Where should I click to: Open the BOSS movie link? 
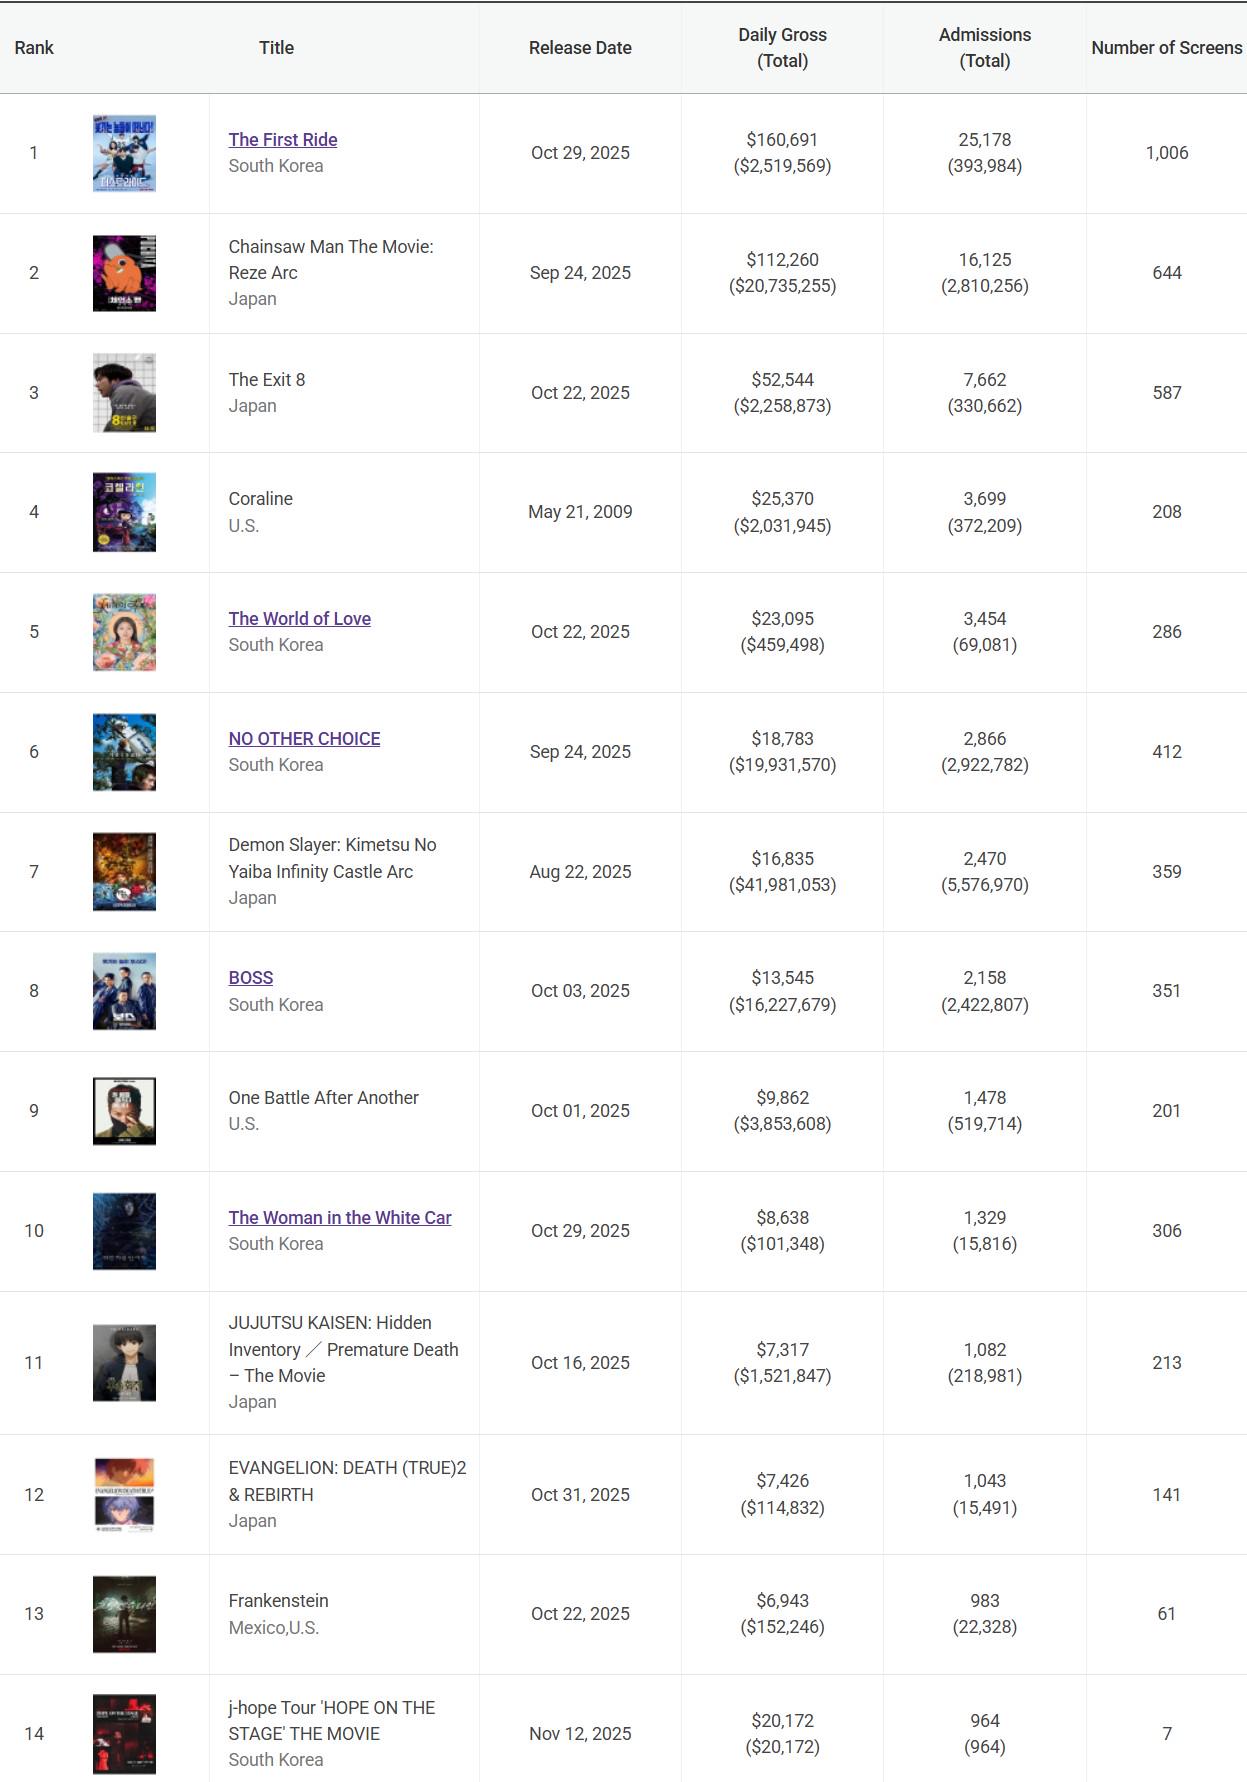click(250, 978)
